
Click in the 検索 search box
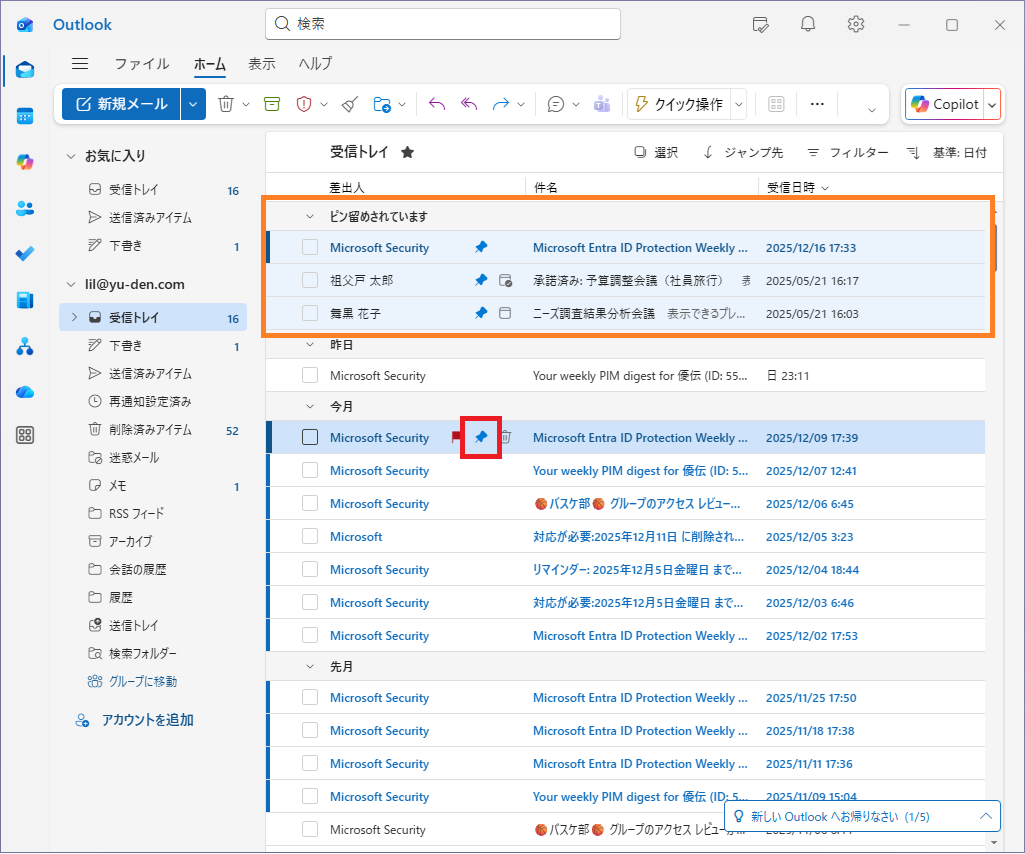pos(450,24)
